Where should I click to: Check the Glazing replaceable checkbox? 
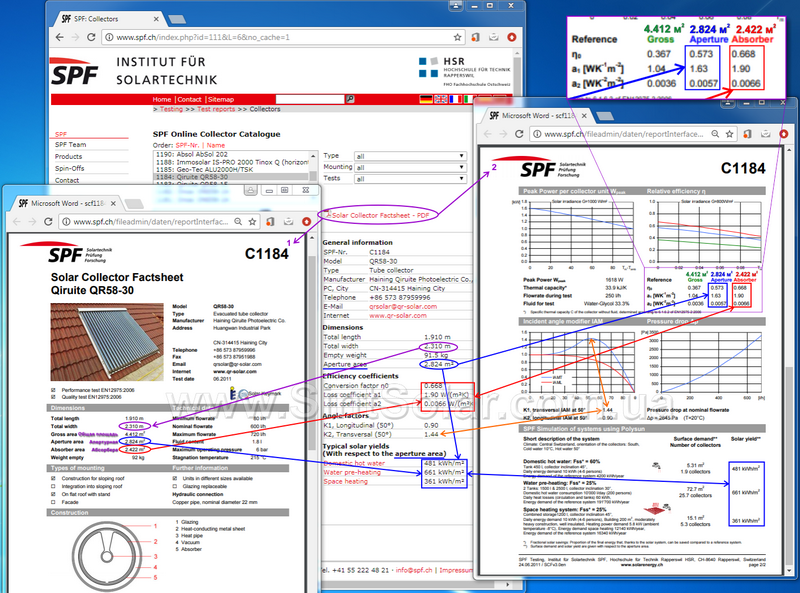175,486
